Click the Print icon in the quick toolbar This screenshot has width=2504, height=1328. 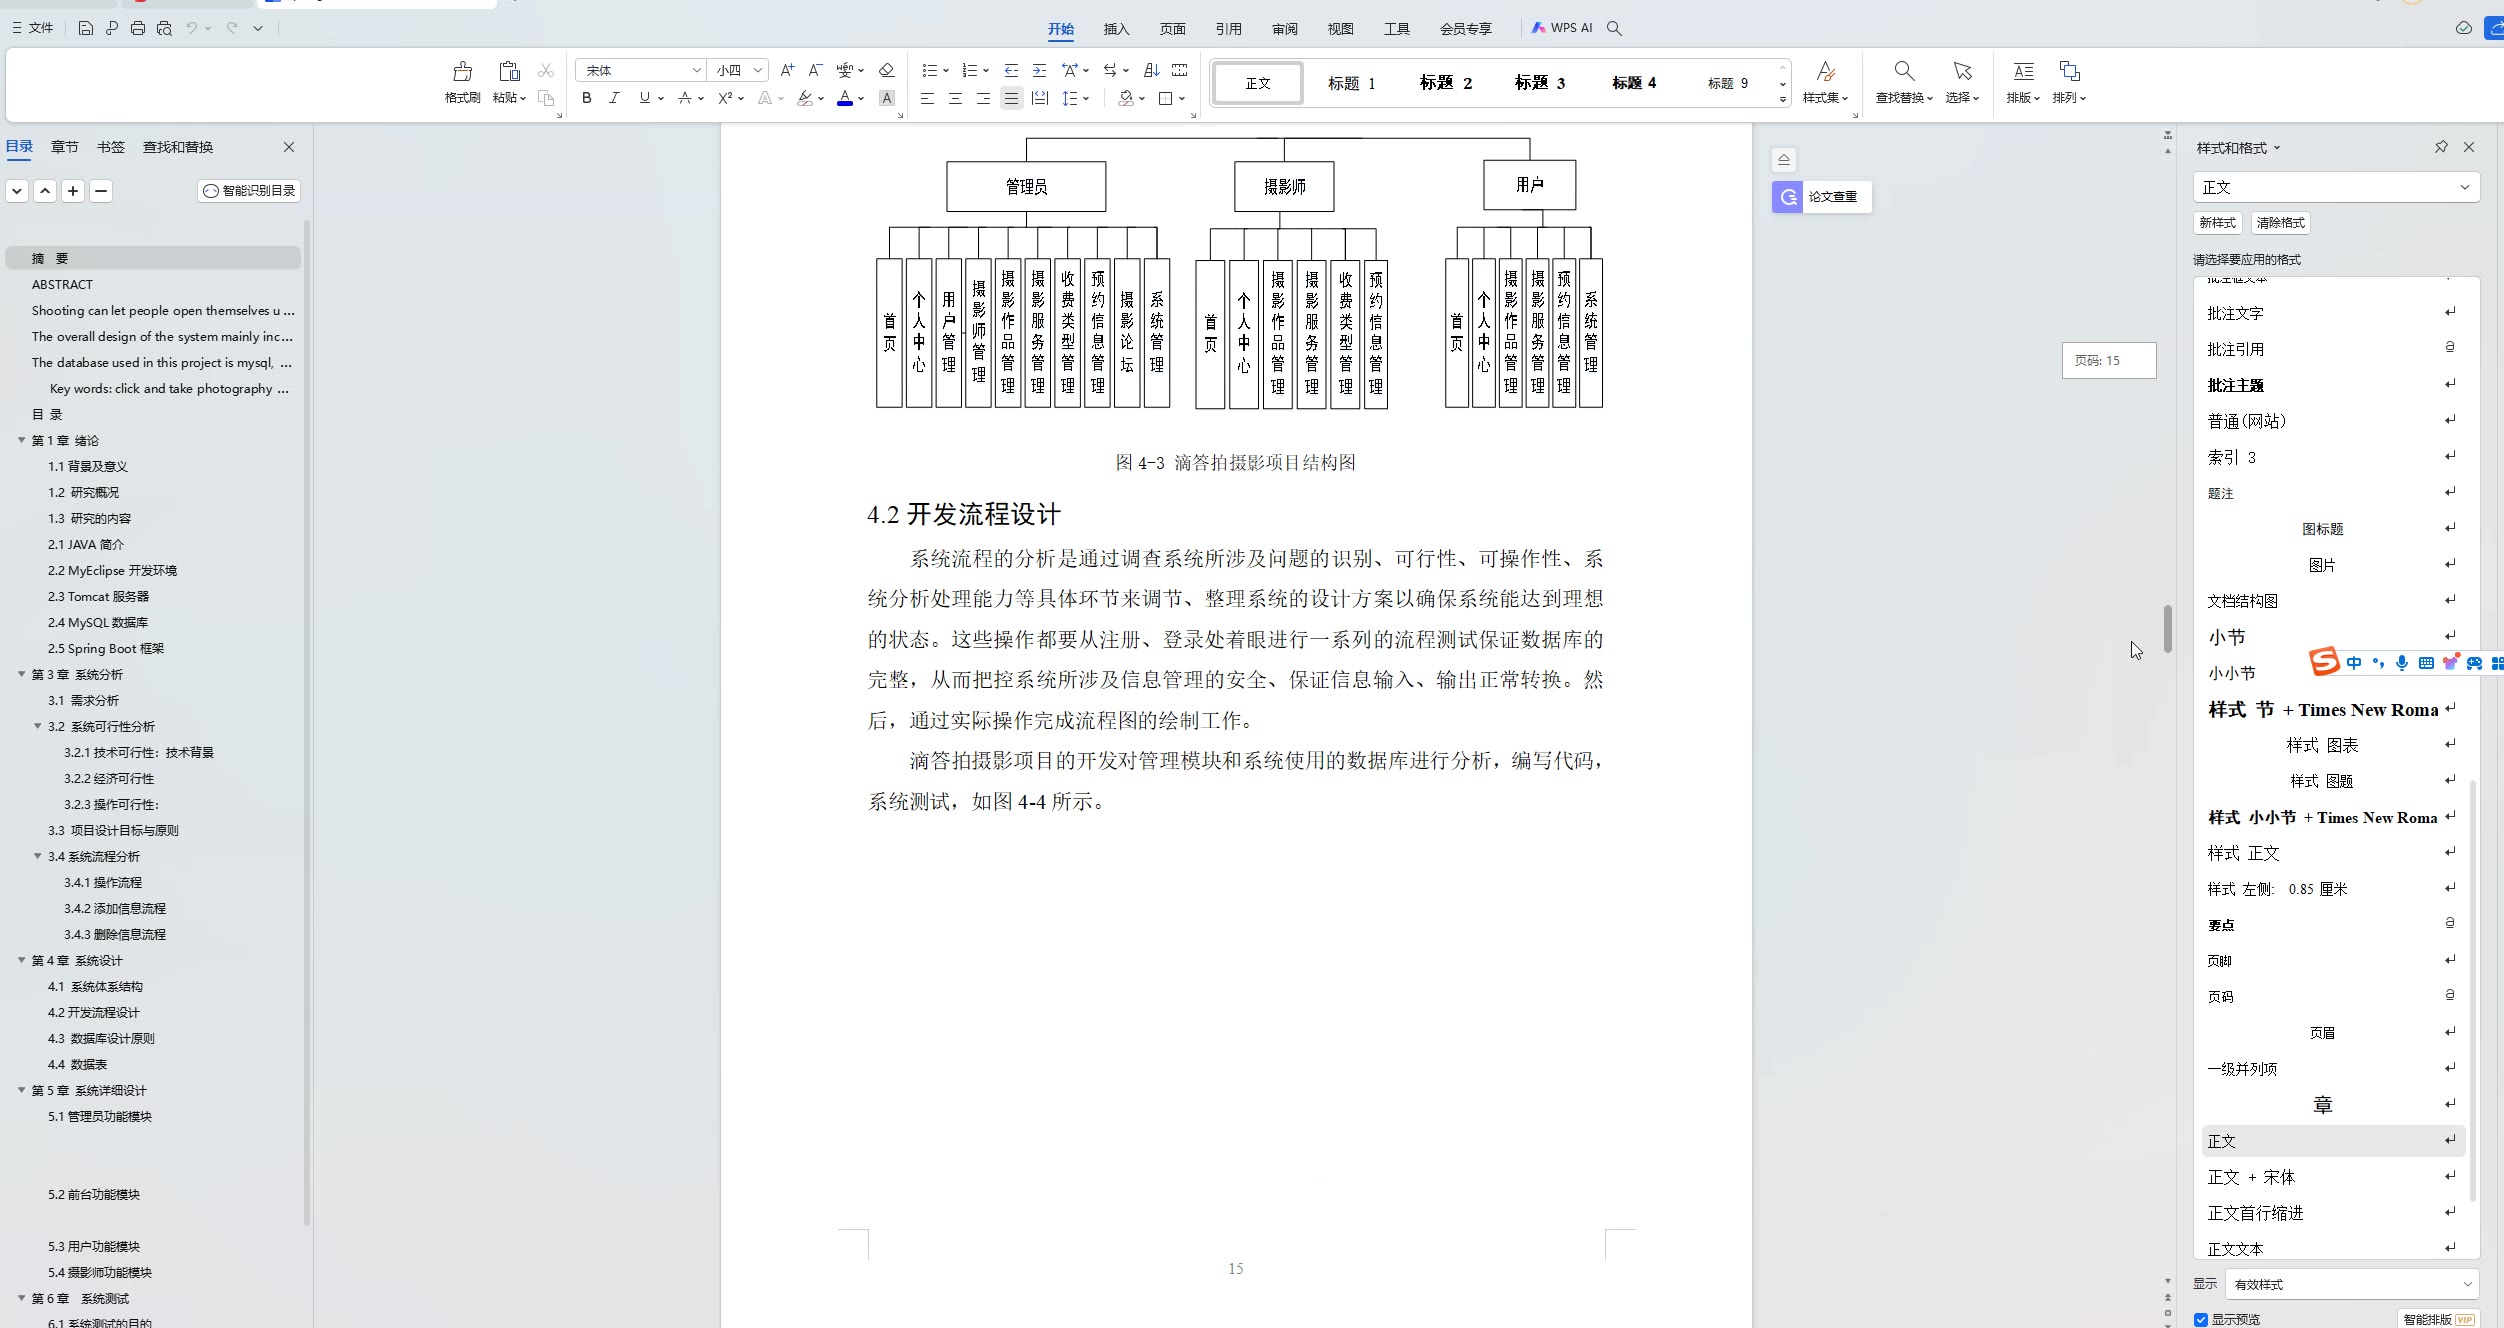tap(138, 28)
